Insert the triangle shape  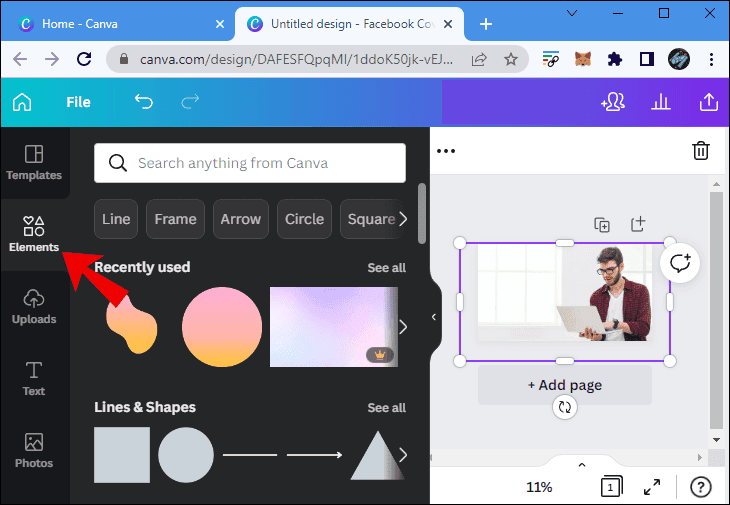click(378, 455)
